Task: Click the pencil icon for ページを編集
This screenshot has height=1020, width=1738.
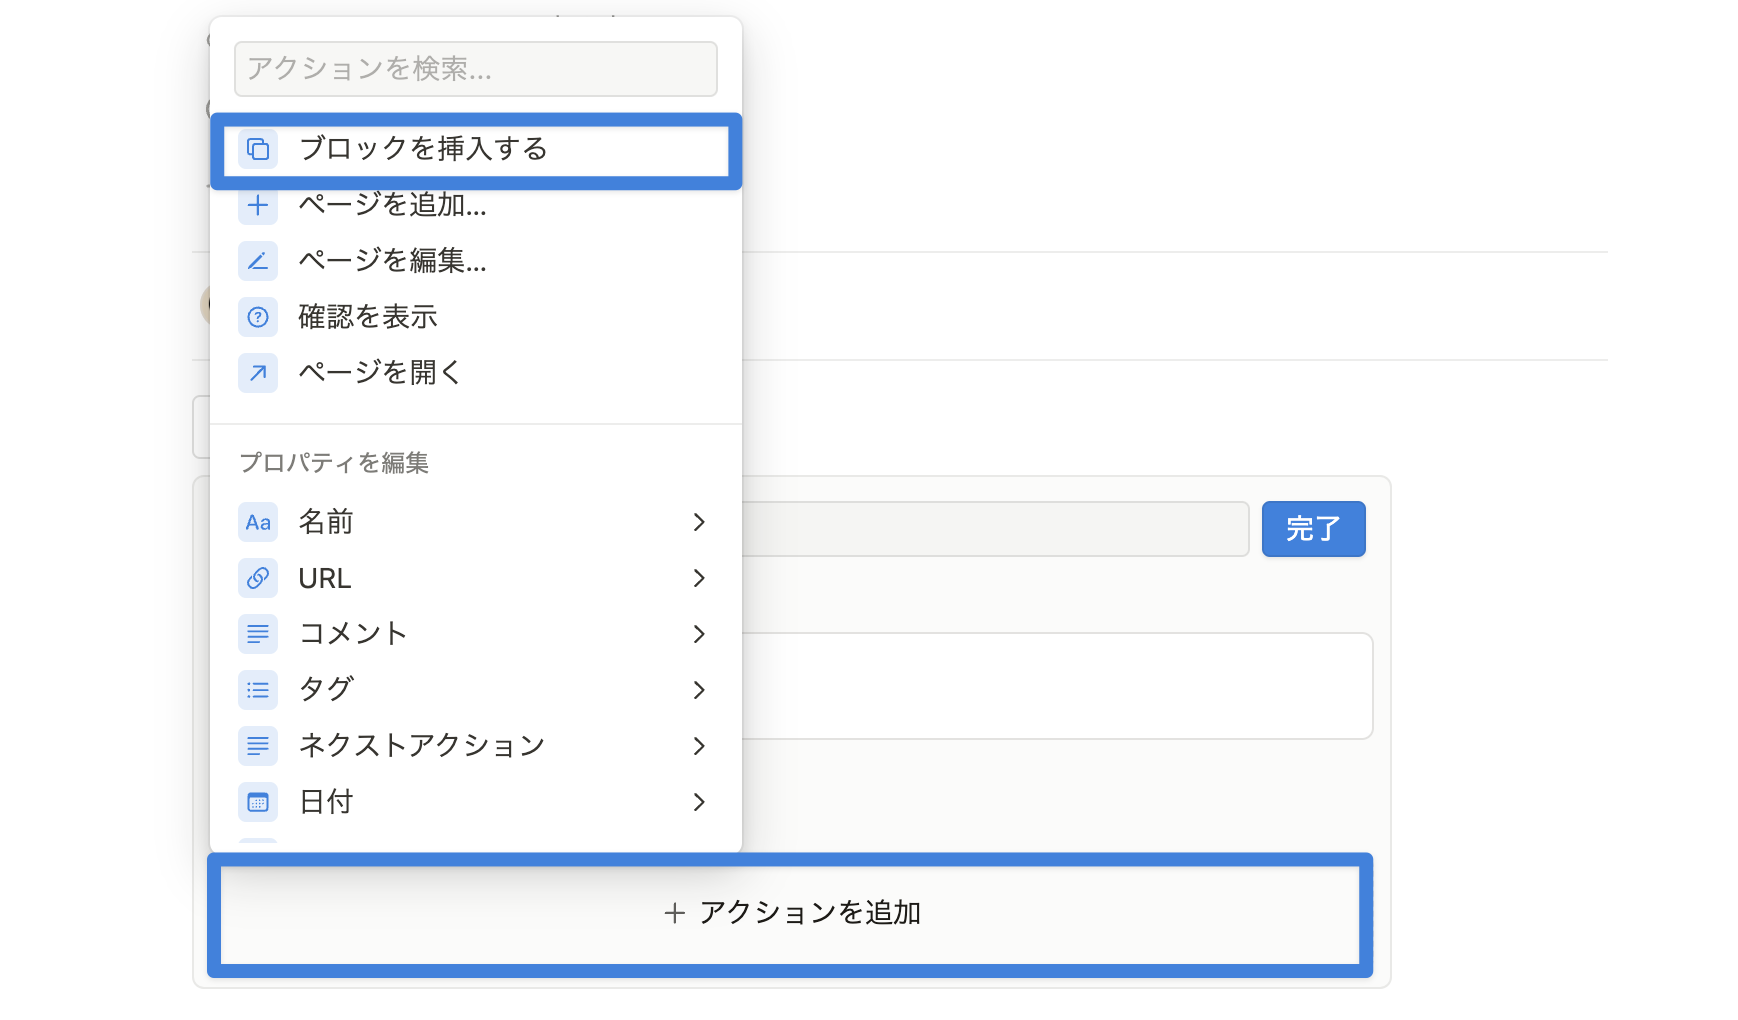Action: click(258, 261)
